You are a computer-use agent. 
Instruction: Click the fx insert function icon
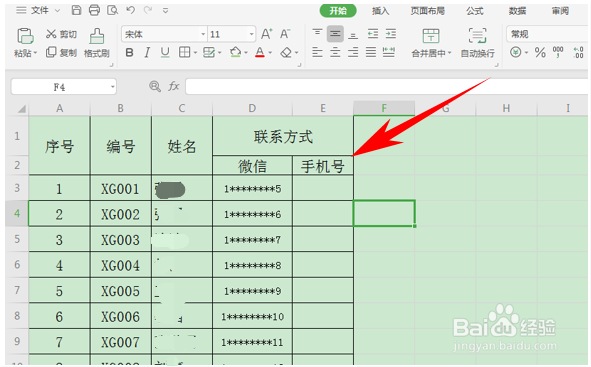click(x=173, y=86)
